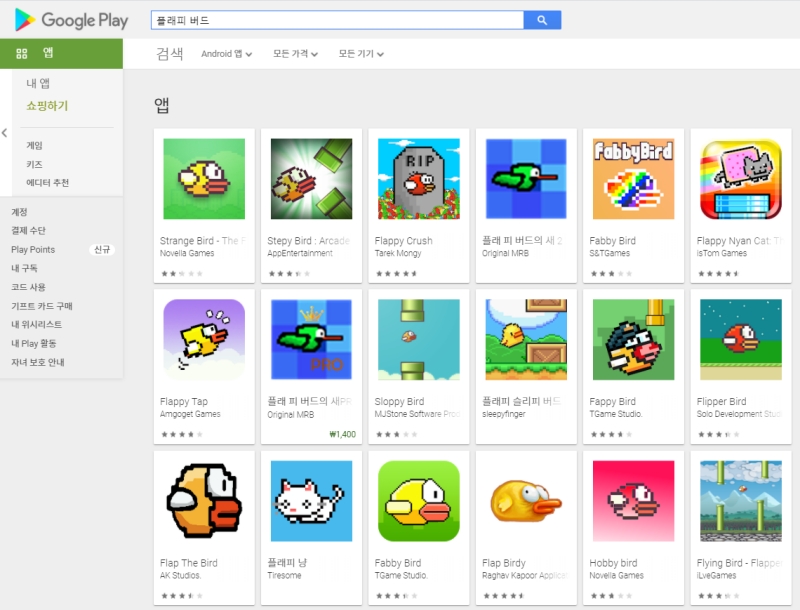
Task: Open Play Points in sidebar
Action: pos(33,249)
